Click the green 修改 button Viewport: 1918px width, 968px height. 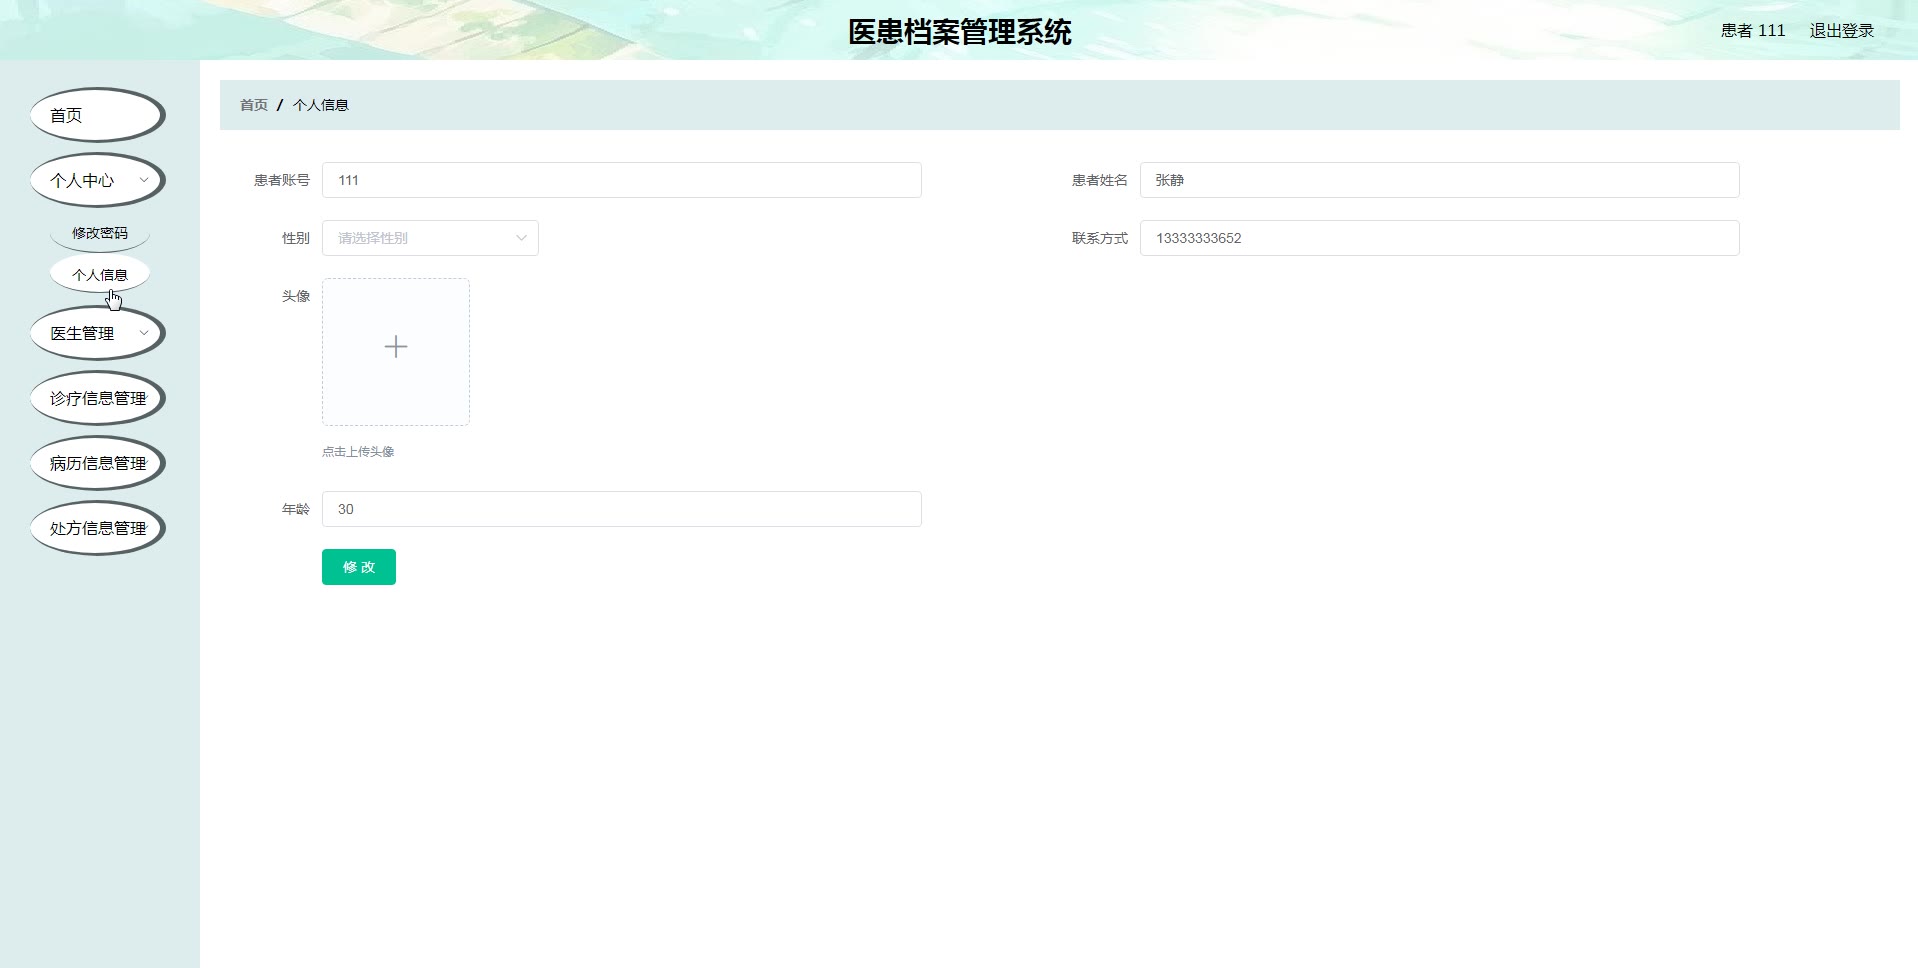pyautogui.click(x=359, y=567)
